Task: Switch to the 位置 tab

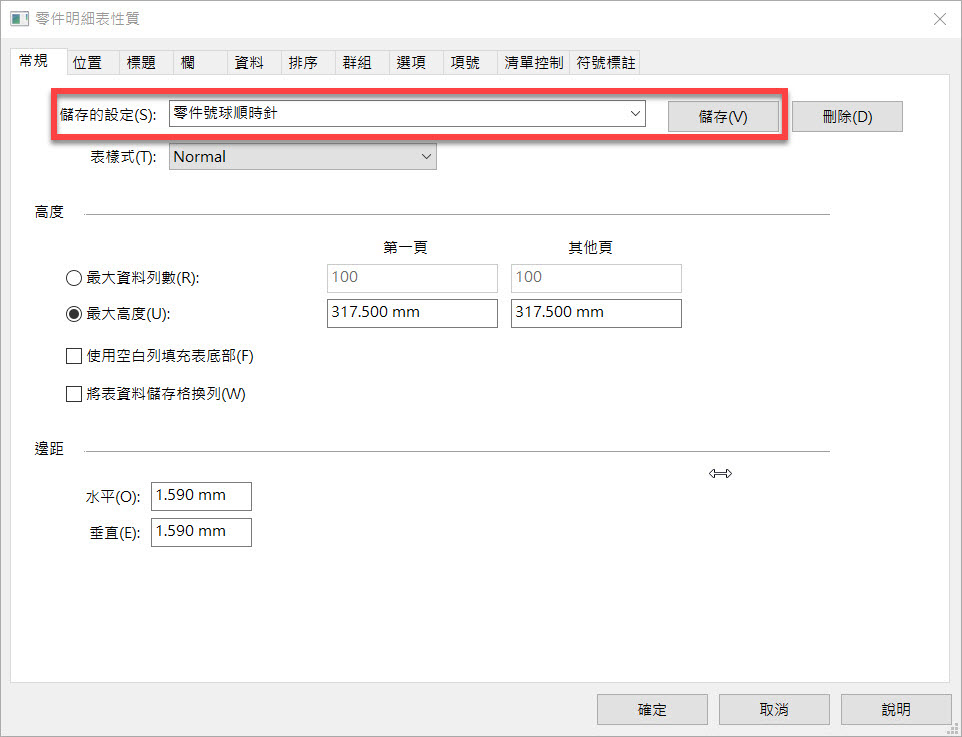Action: tap(87, 62)
